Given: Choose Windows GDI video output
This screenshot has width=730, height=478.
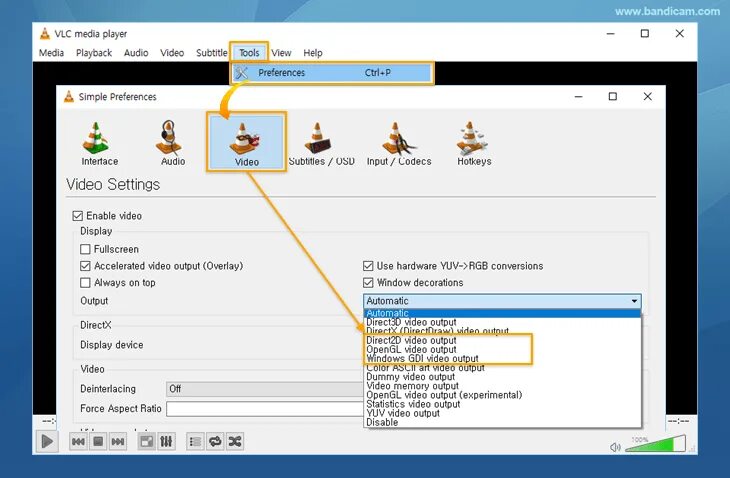Looking at the screenshot, I should (502, 358).
